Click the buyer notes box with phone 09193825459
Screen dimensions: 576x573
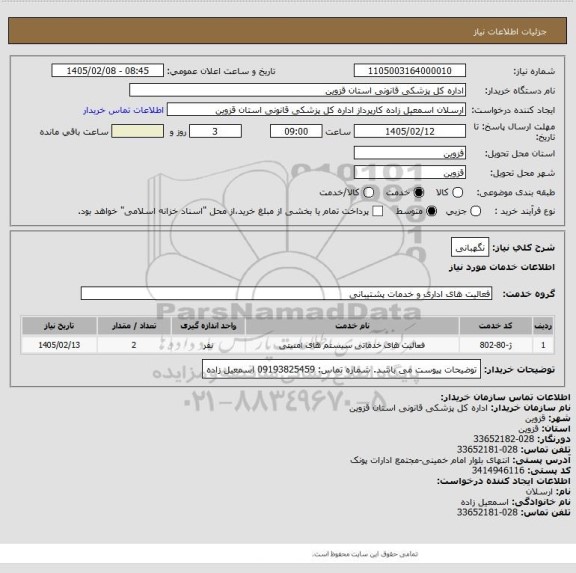click(341, 369)
